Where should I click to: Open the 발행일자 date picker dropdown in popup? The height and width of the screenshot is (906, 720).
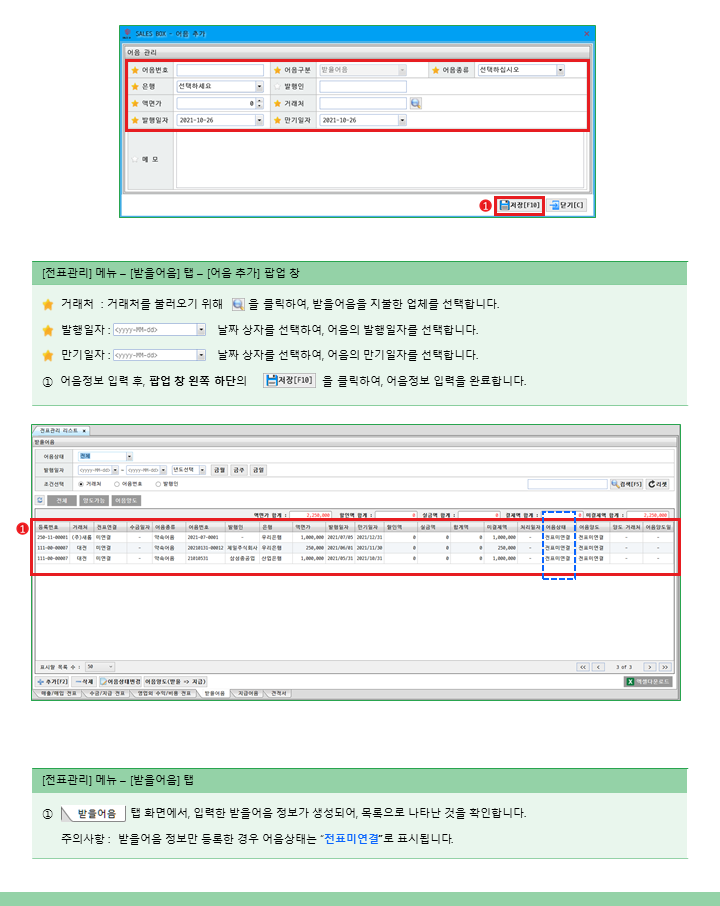pyautogui.click(x=259, y=120)
